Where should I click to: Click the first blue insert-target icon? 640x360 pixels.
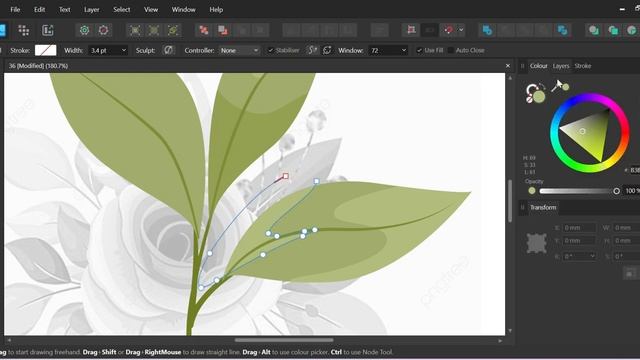point(487,30)
